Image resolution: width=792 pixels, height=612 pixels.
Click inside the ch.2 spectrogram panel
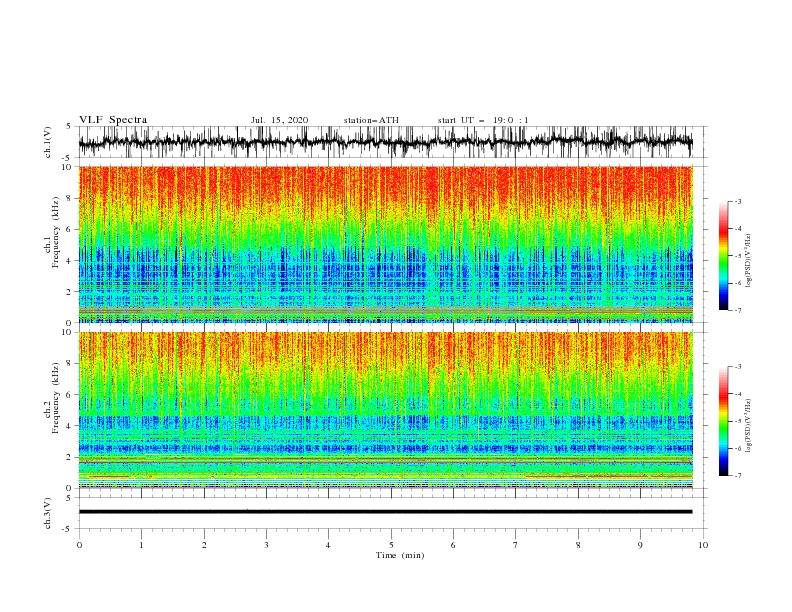point(385,410)
